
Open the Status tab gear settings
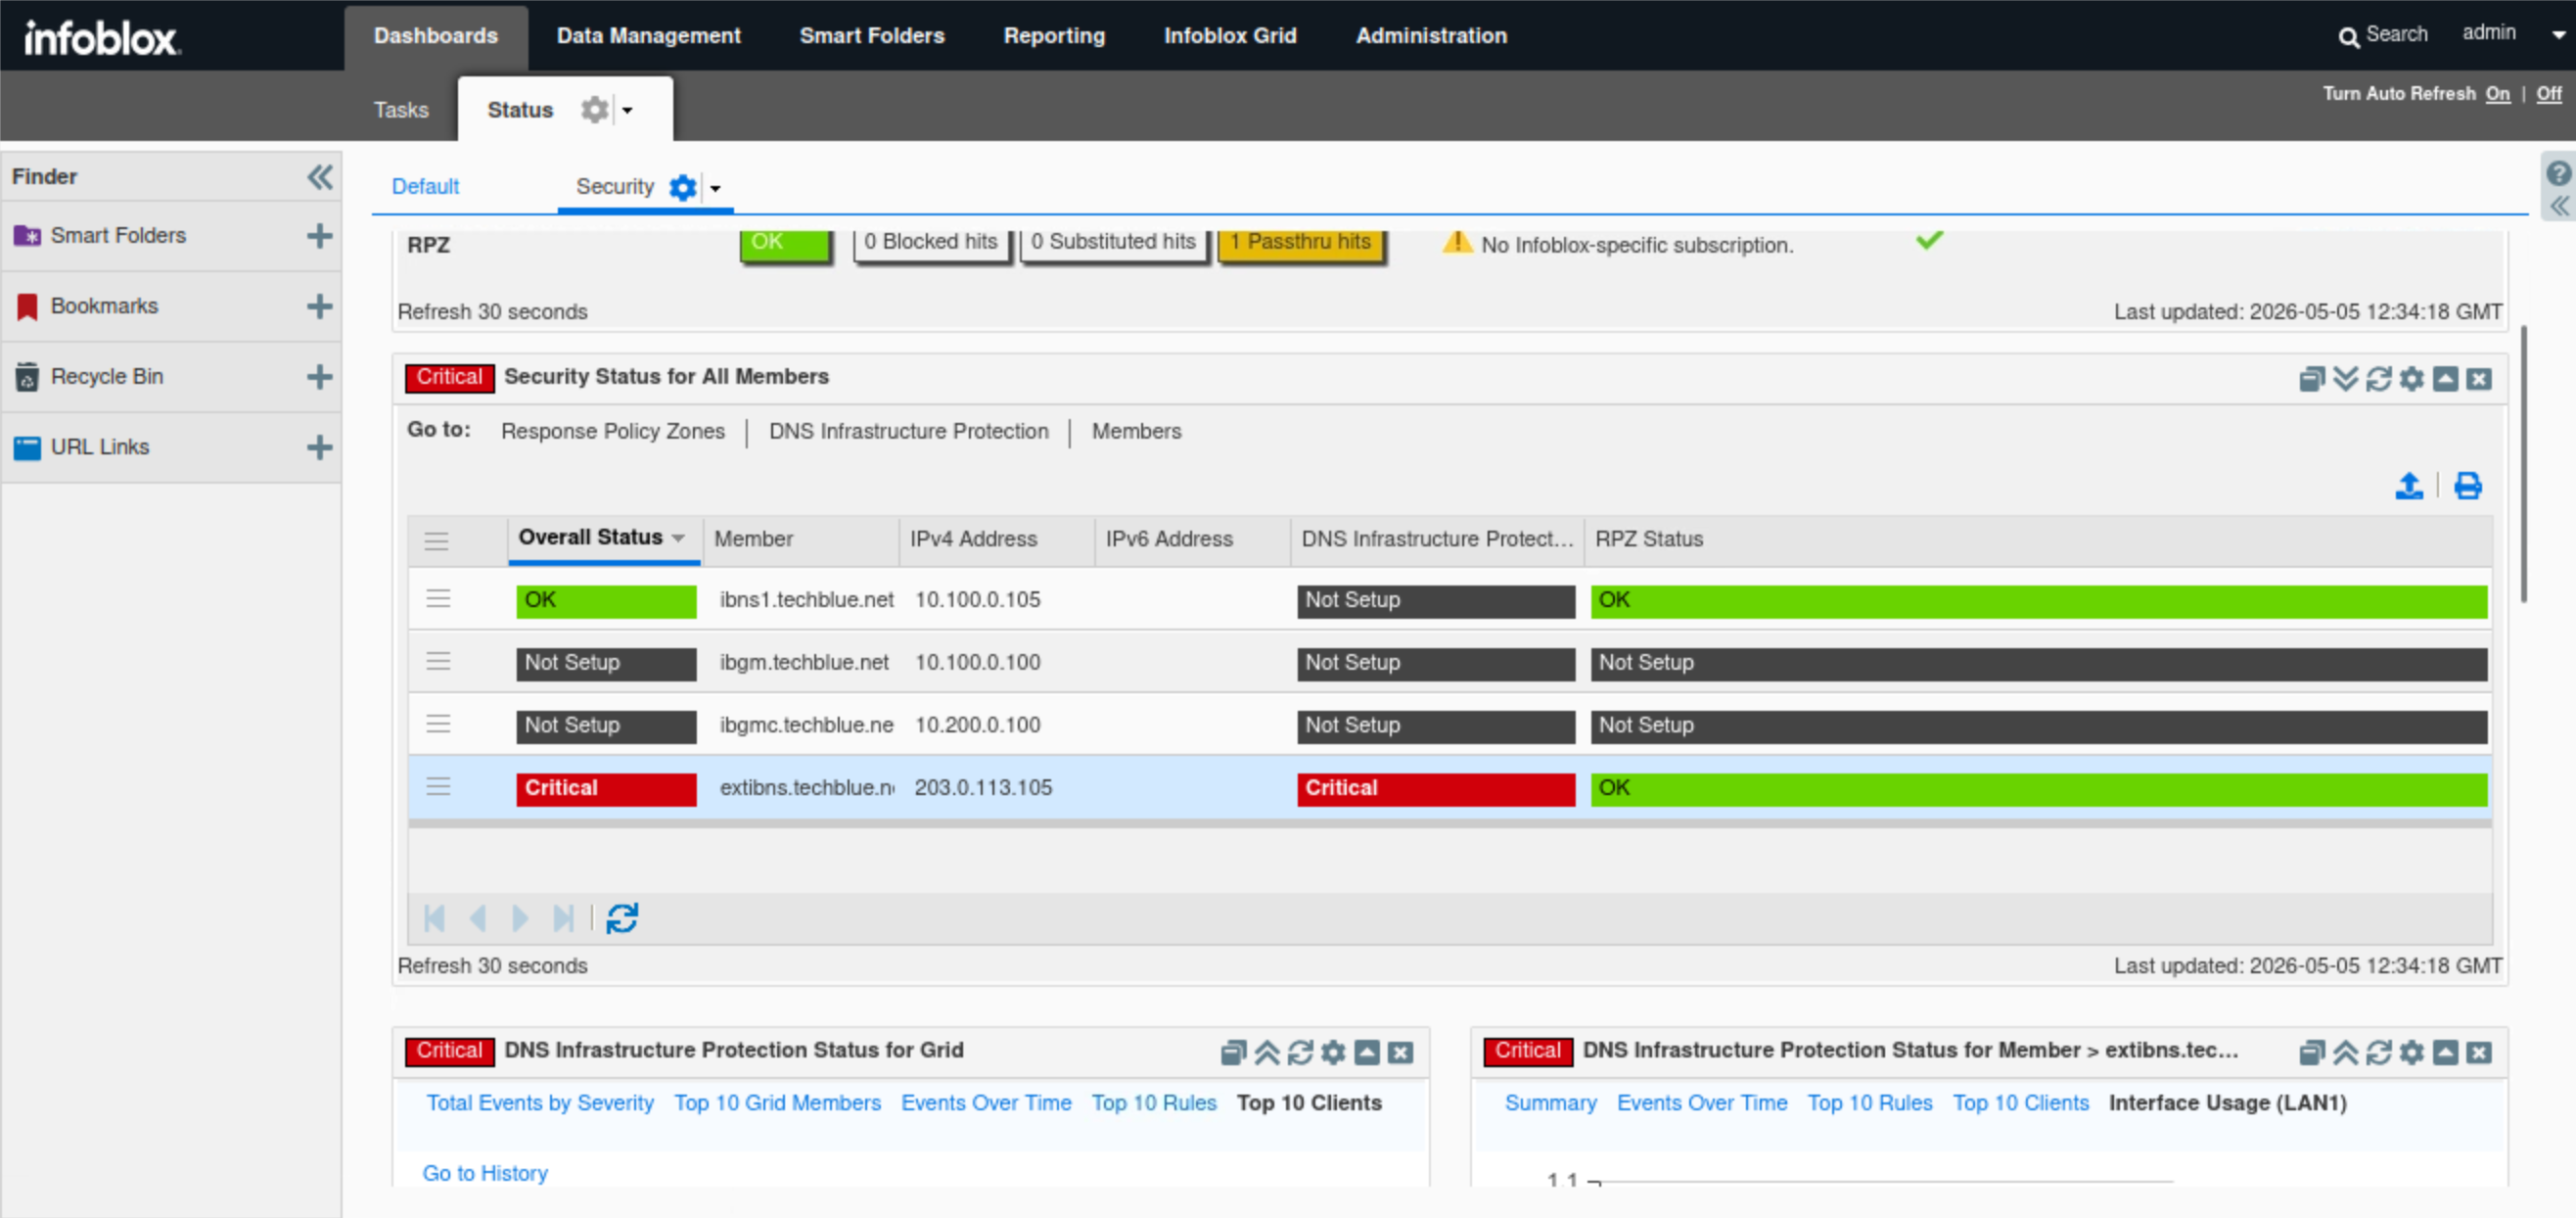[595, 109]
